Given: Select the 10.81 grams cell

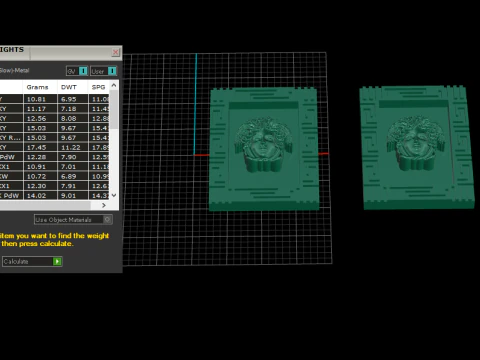Looking at the screenshot, I should point(40,99).
